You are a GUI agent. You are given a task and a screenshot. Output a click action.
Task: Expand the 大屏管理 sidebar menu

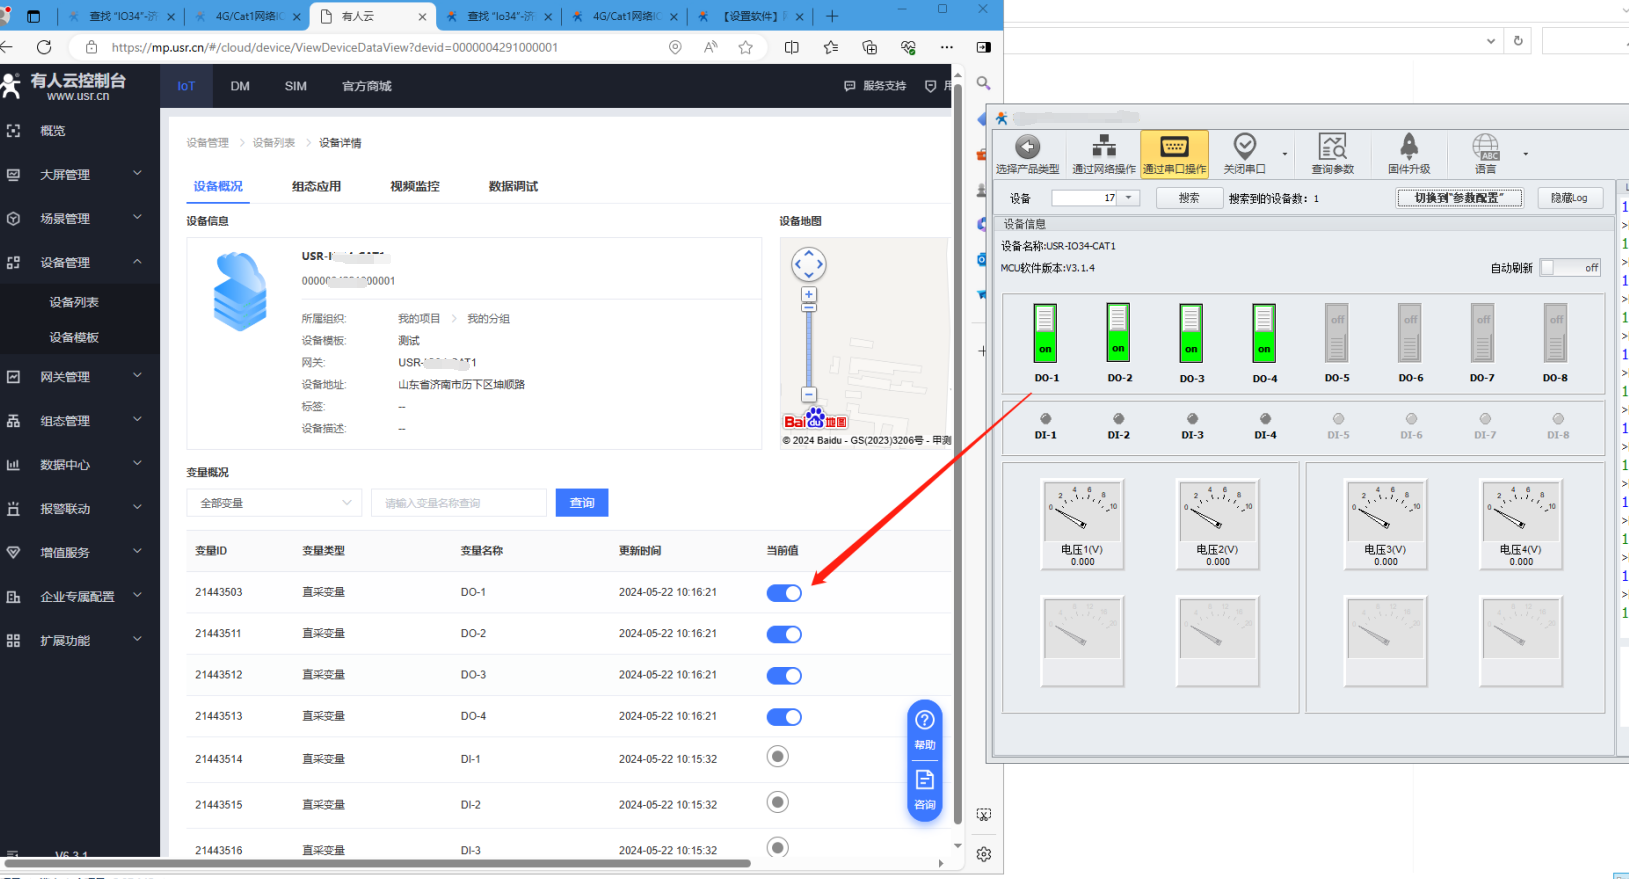[x=80, y=175]
